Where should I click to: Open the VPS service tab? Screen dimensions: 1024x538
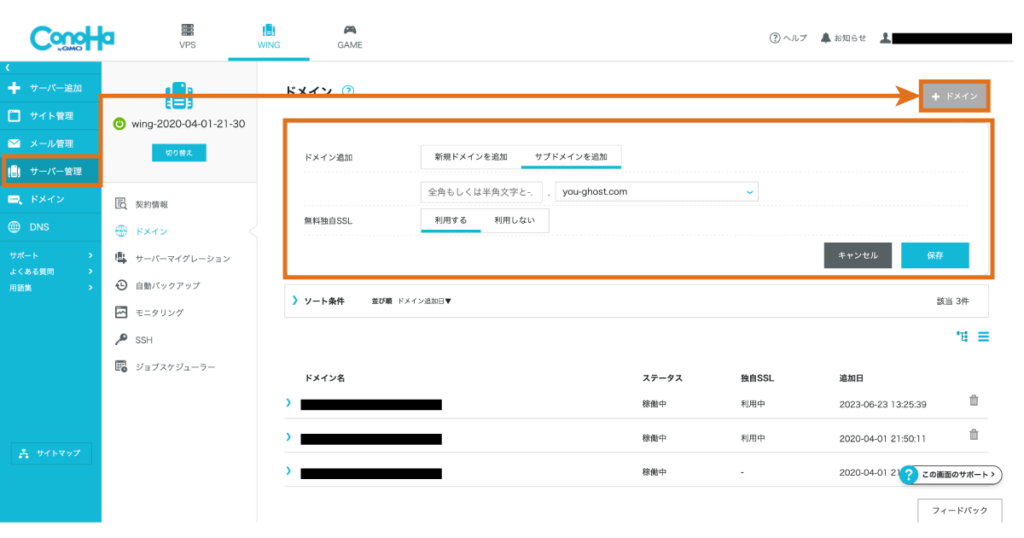tap(187, 36)
